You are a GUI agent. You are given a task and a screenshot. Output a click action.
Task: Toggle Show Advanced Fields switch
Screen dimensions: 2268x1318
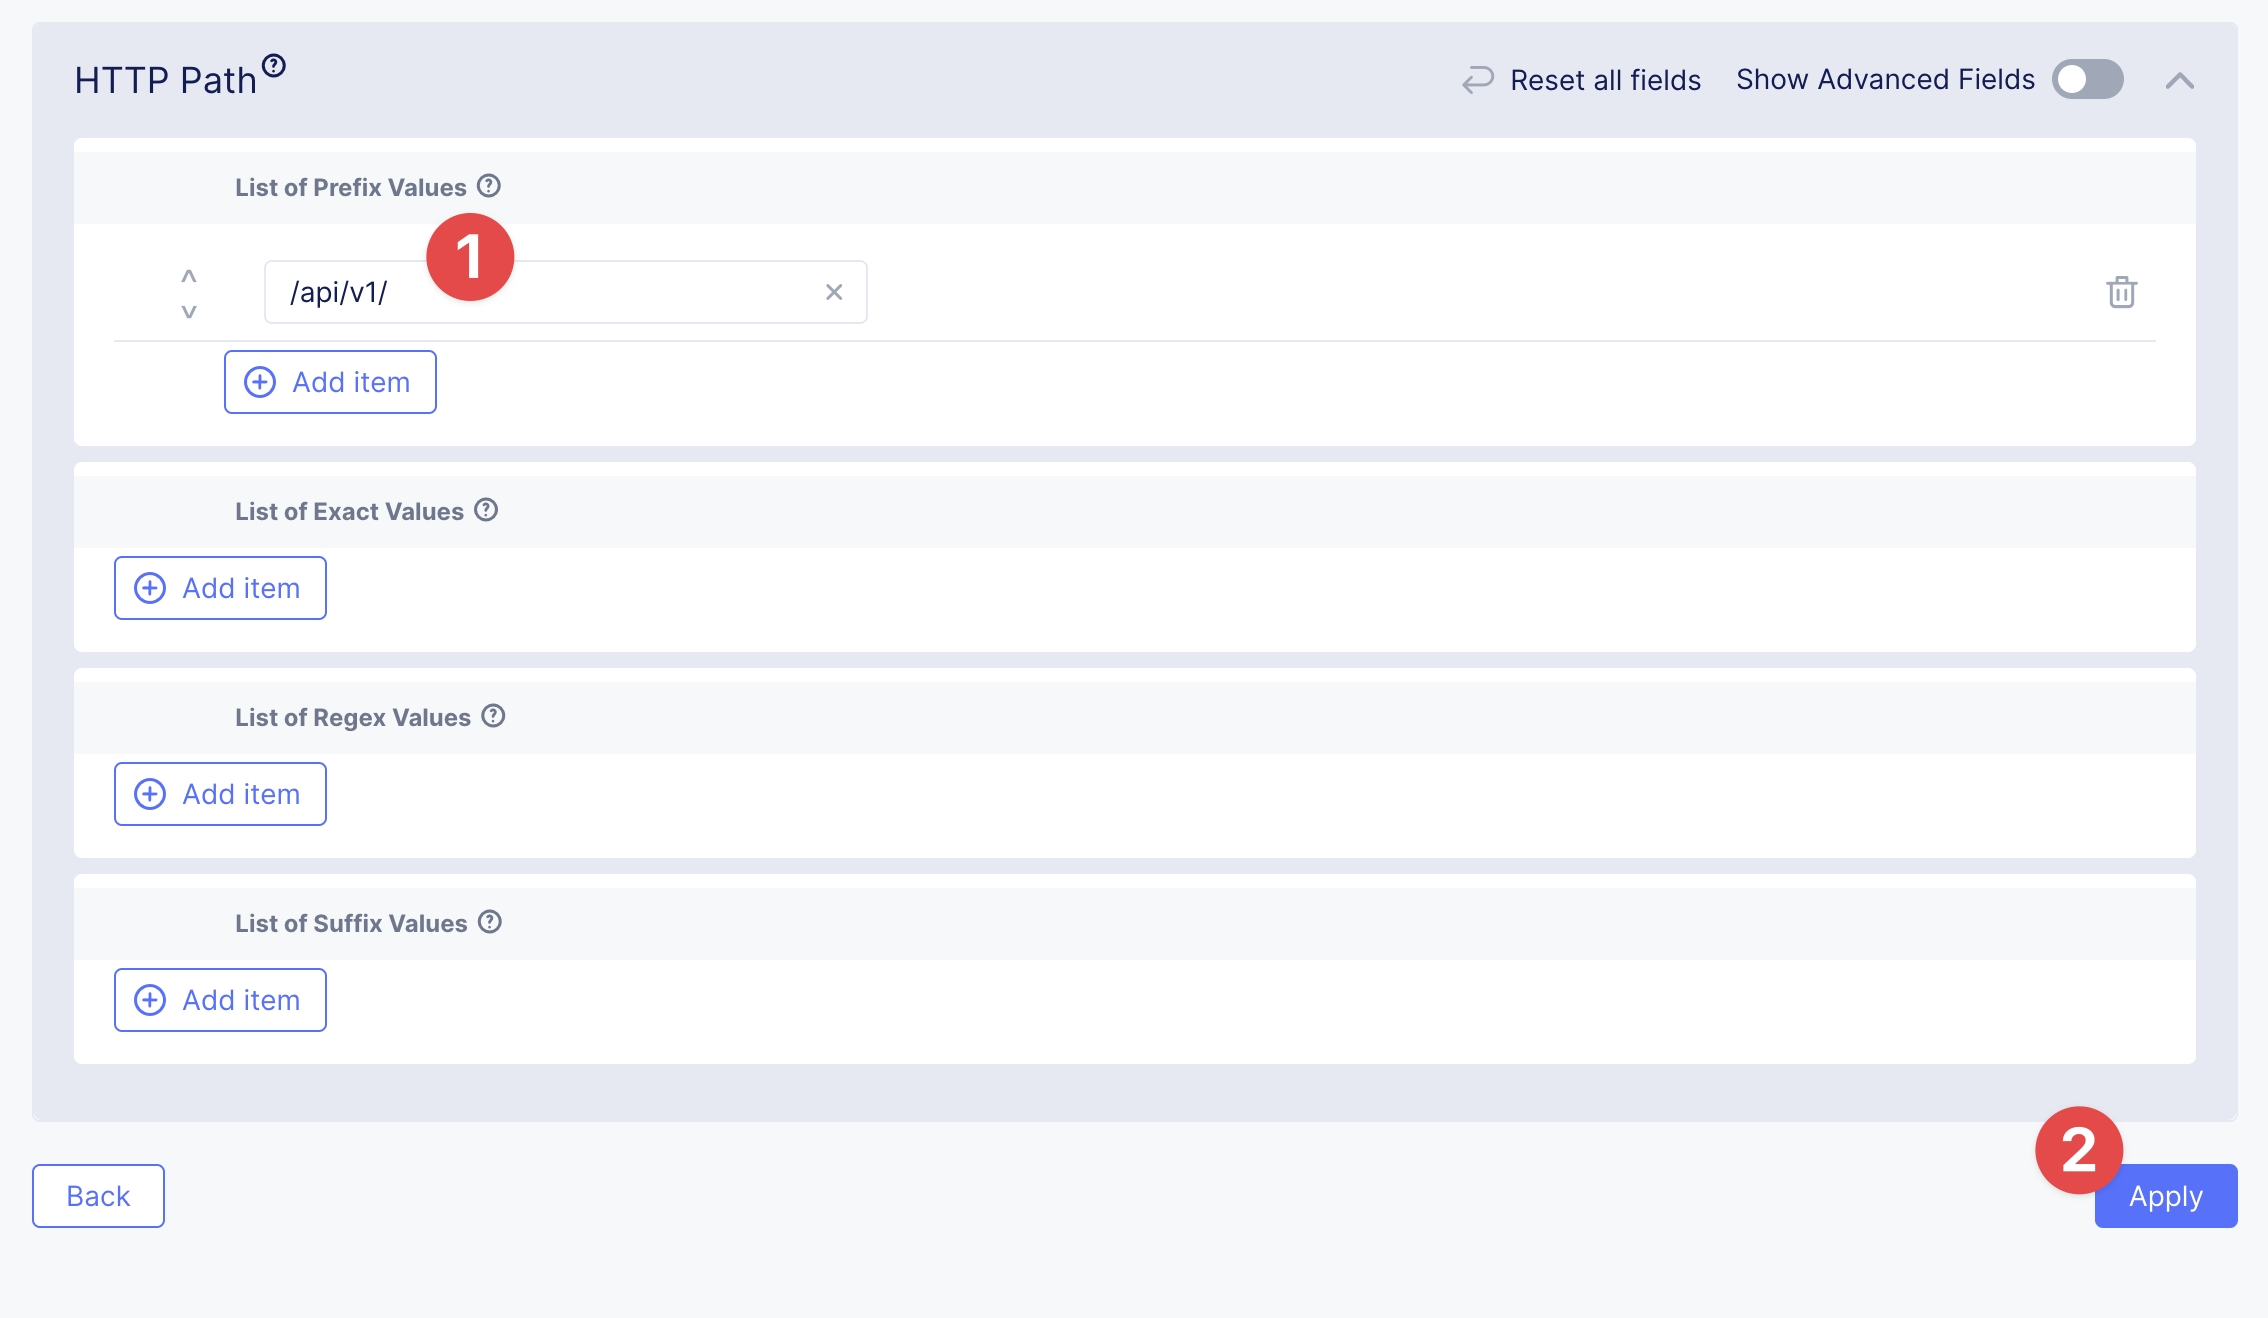[x=2087, y=80]
